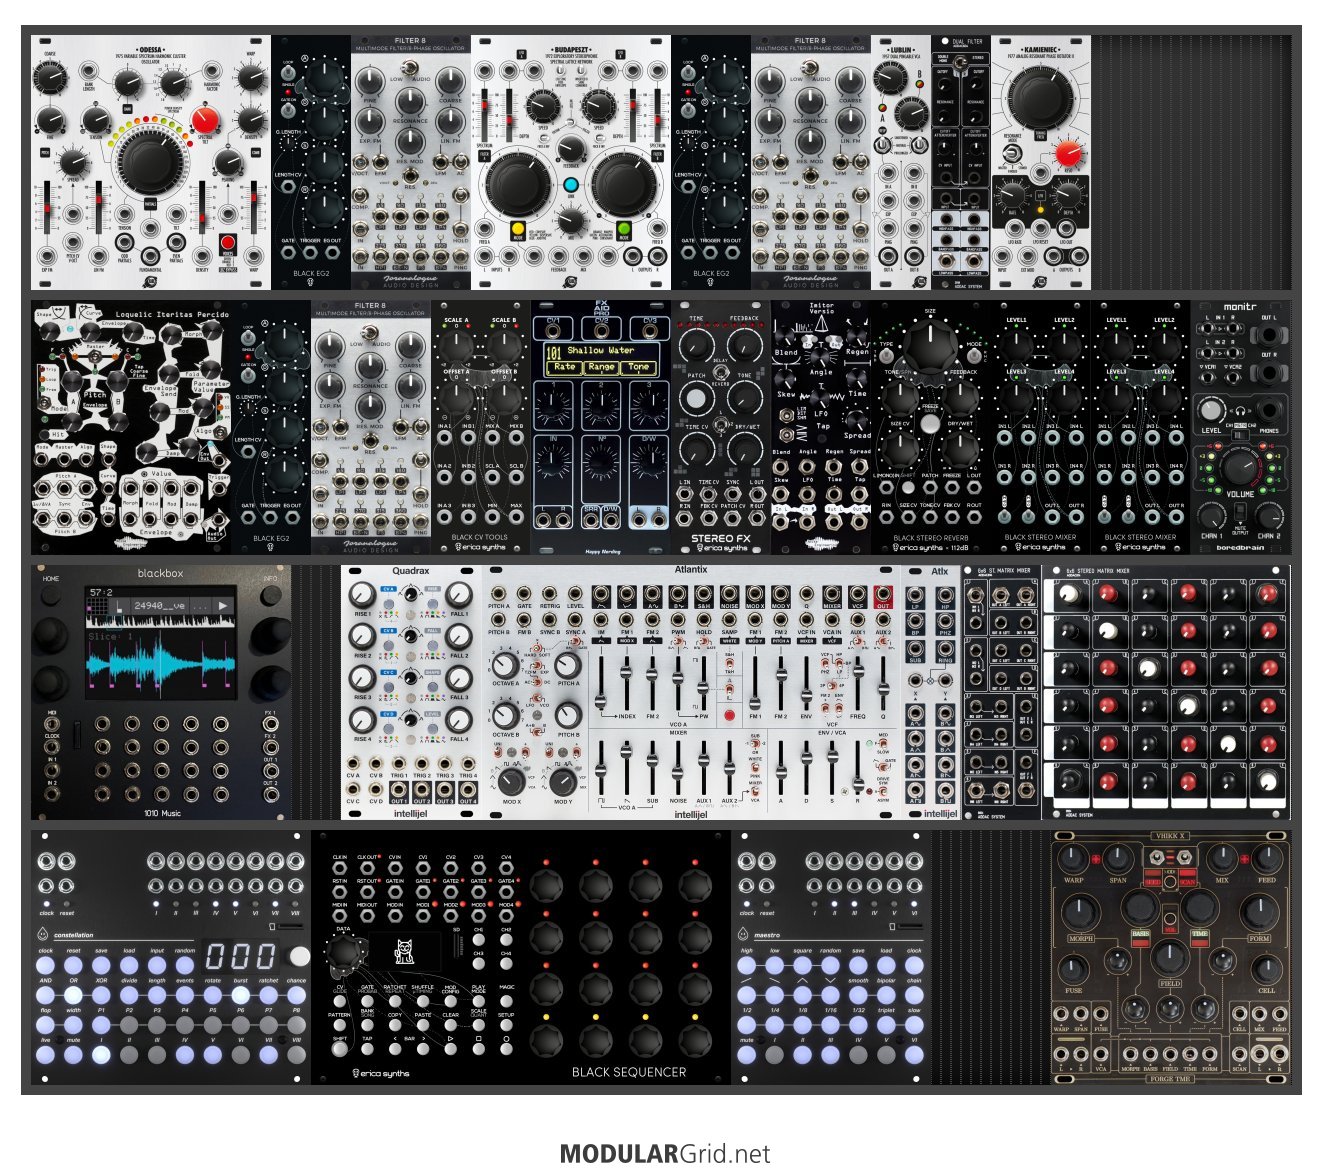Click the Feedback knob on Stereo FX
1332x1175 pixels.
click(745, 345)
